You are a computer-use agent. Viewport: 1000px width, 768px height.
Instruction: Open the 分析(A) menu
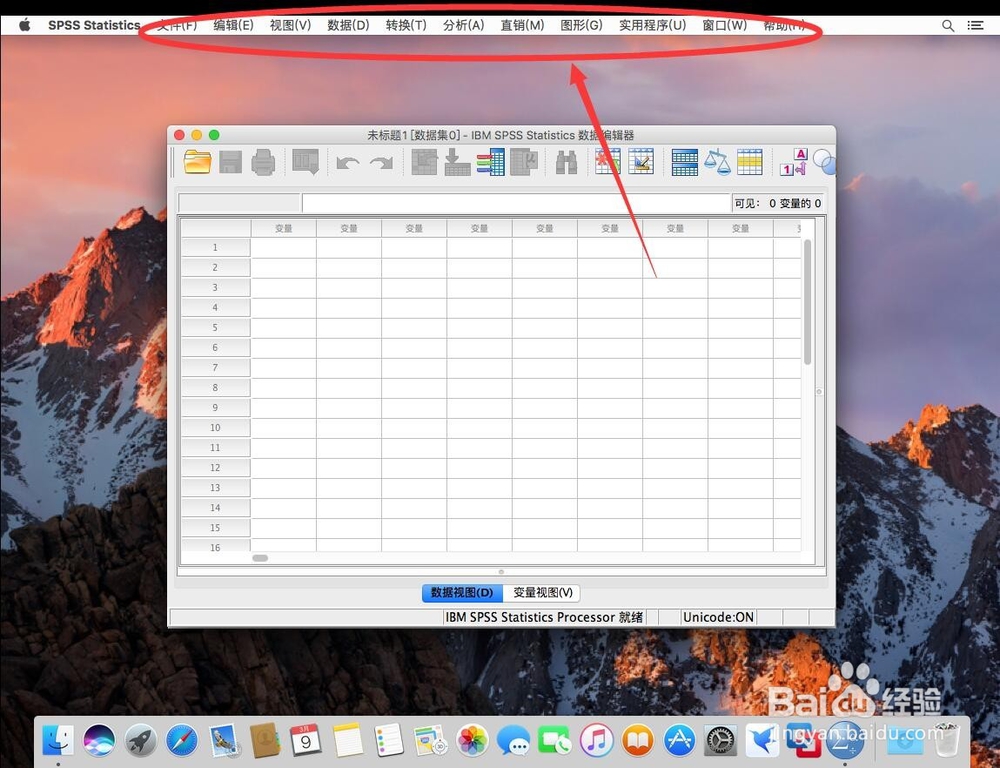(x=464, y=26)
